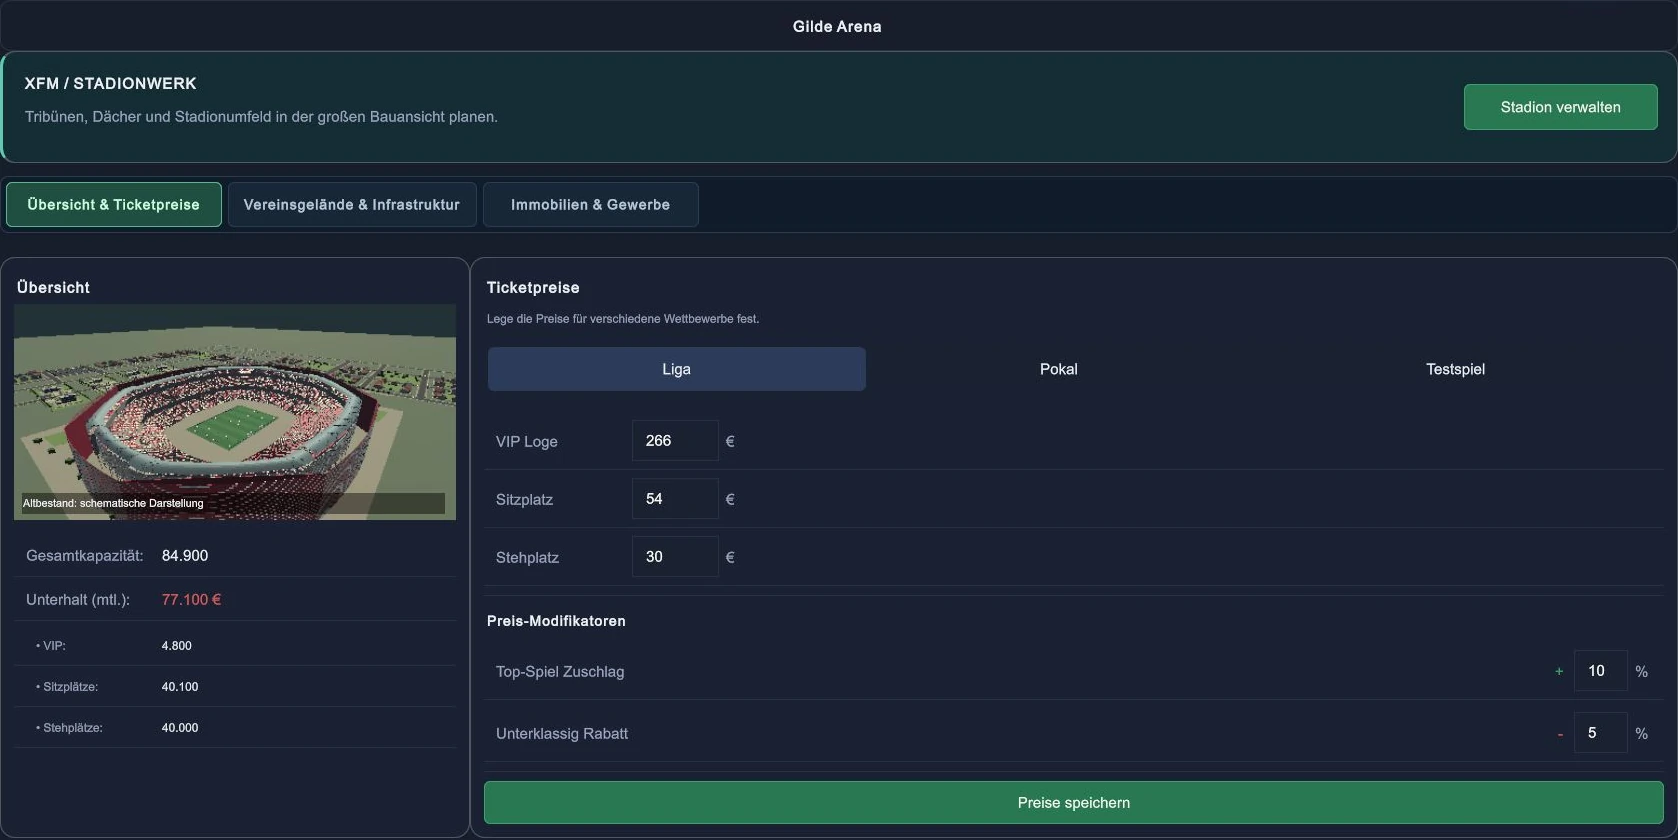This screenshot has height=840, width=1678.
Task: Open the Übersicht & Ticketpreise tab
Action: (114, 204)
